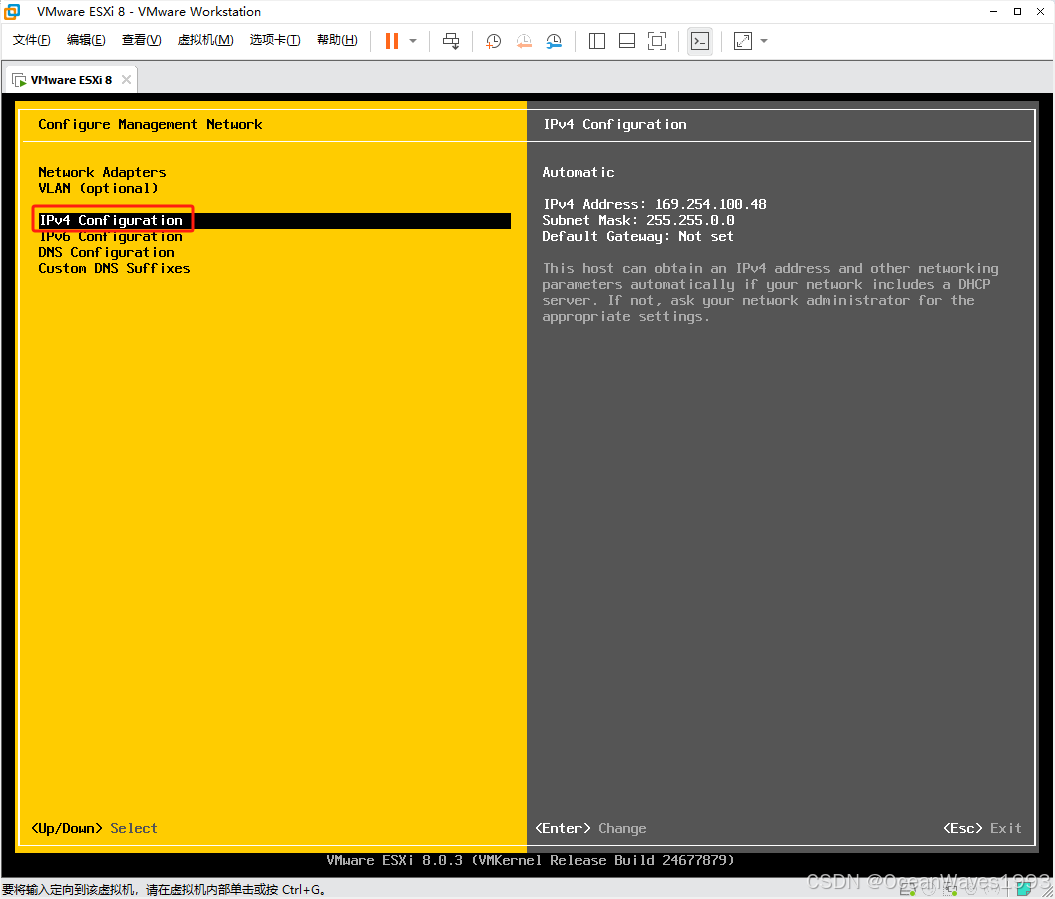The width and height of the screenshot is (1055, 899).
Task: Open the snapshot manager
Action: [554, 41]
